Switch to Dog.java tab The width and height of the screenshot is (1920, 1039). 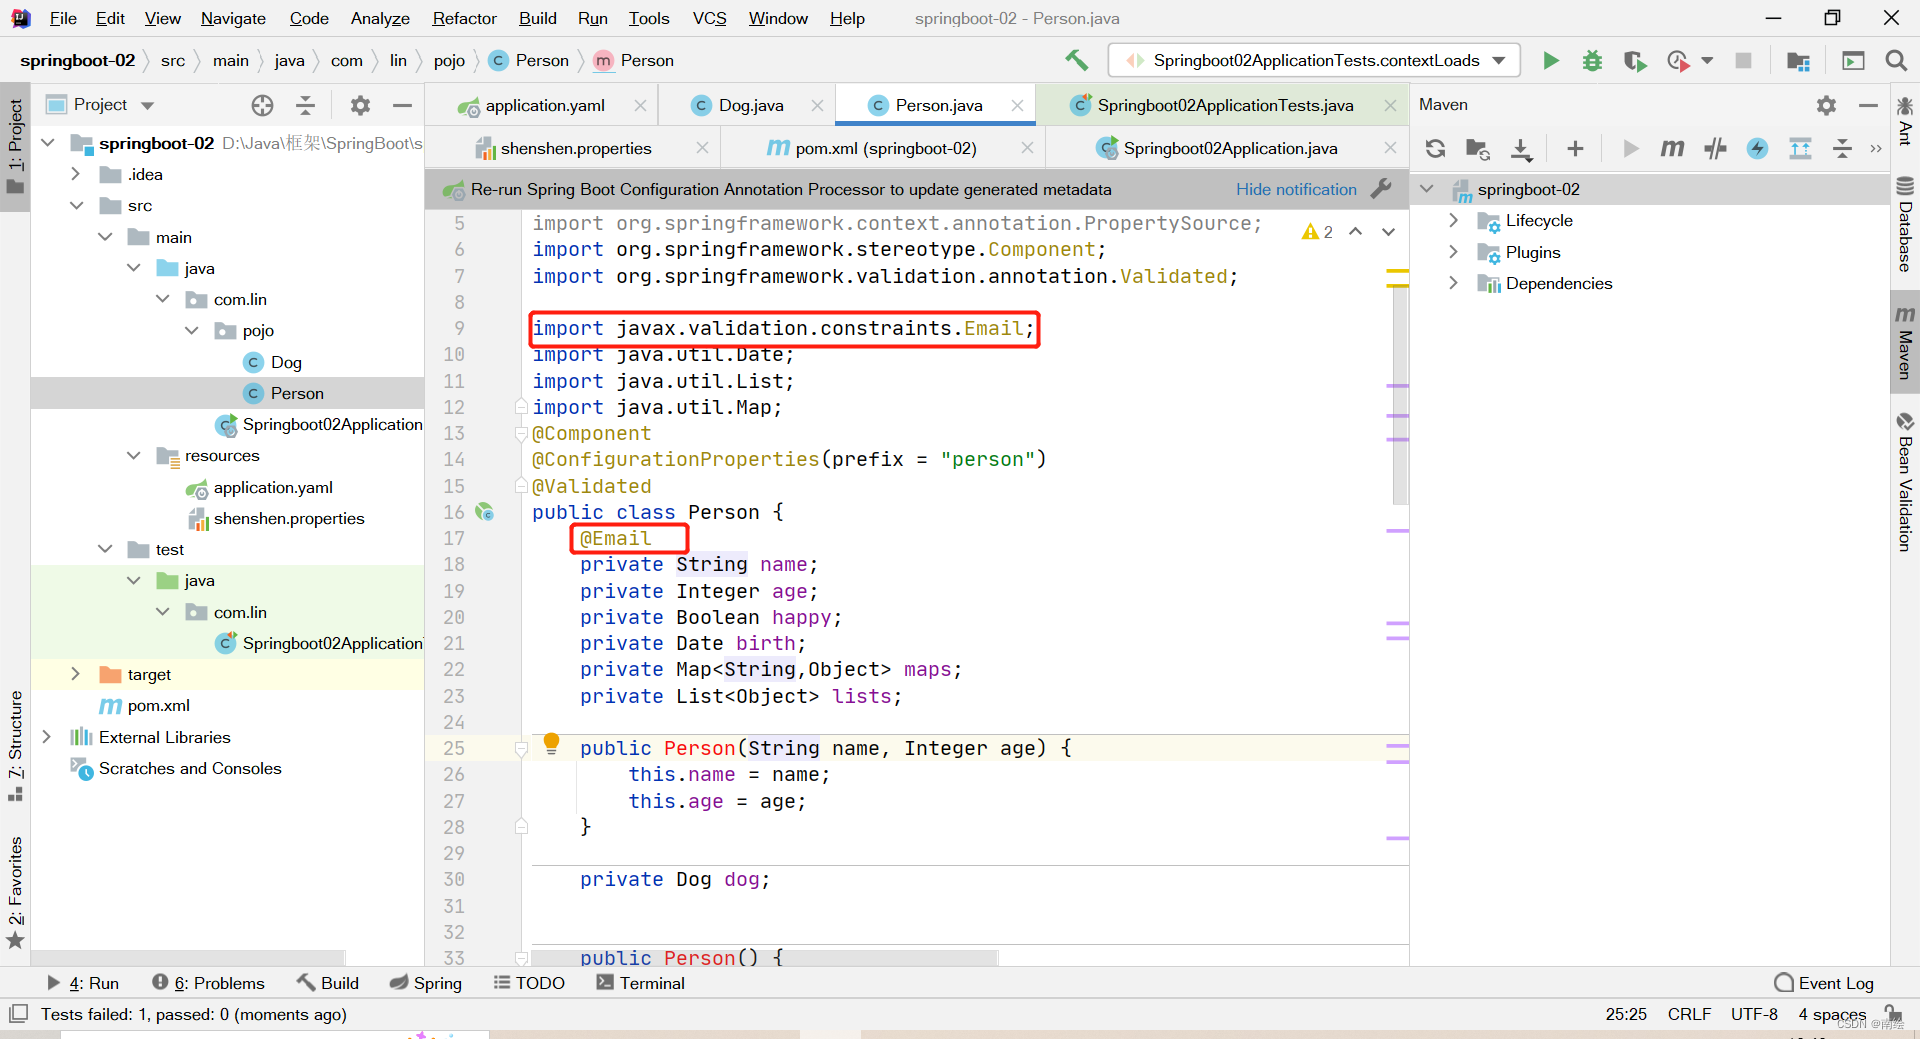750,105
